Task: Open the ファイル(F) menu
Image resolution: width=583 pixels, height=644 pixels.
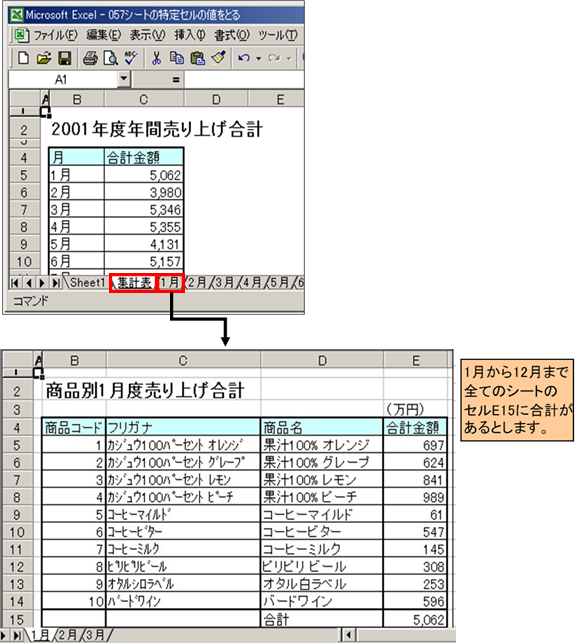Action: pyautogui.click(x=55, y=35)
